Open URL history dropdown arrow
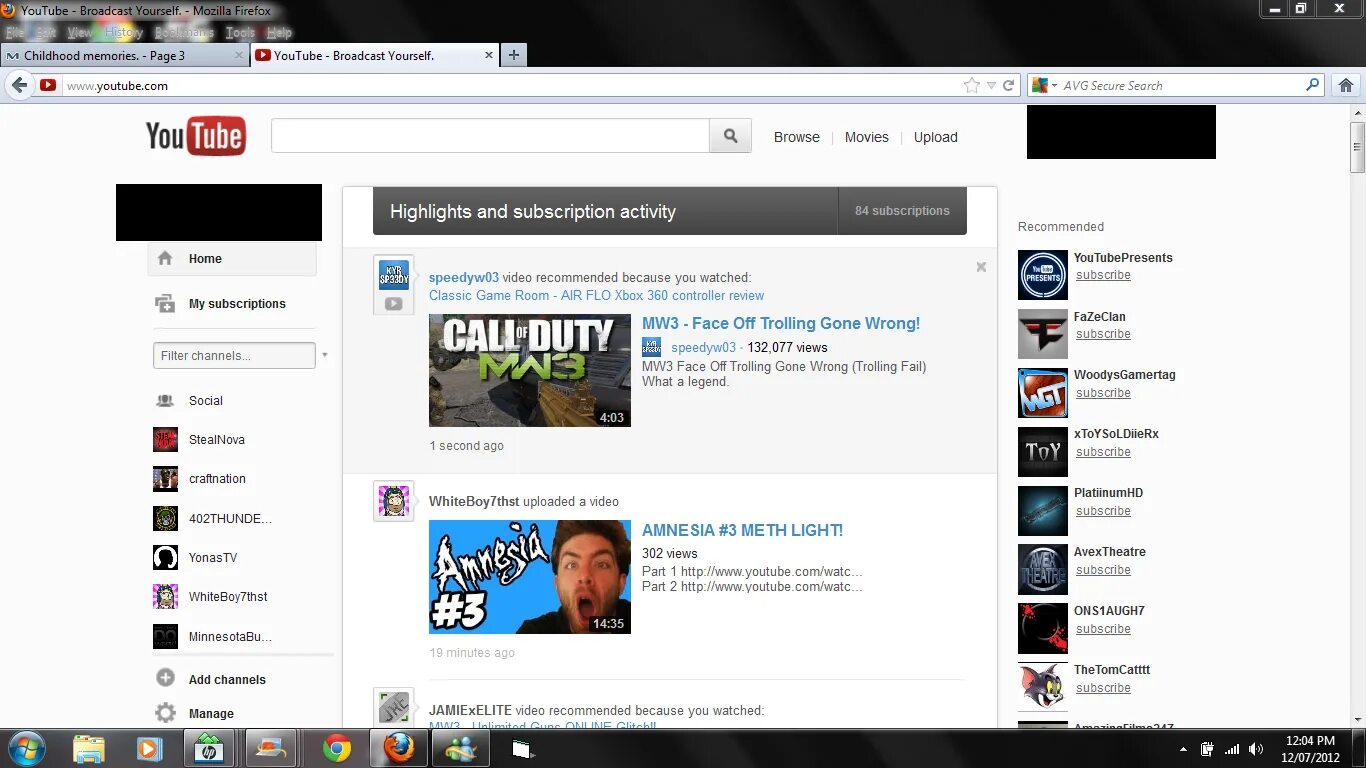 [x=991, y=86]
